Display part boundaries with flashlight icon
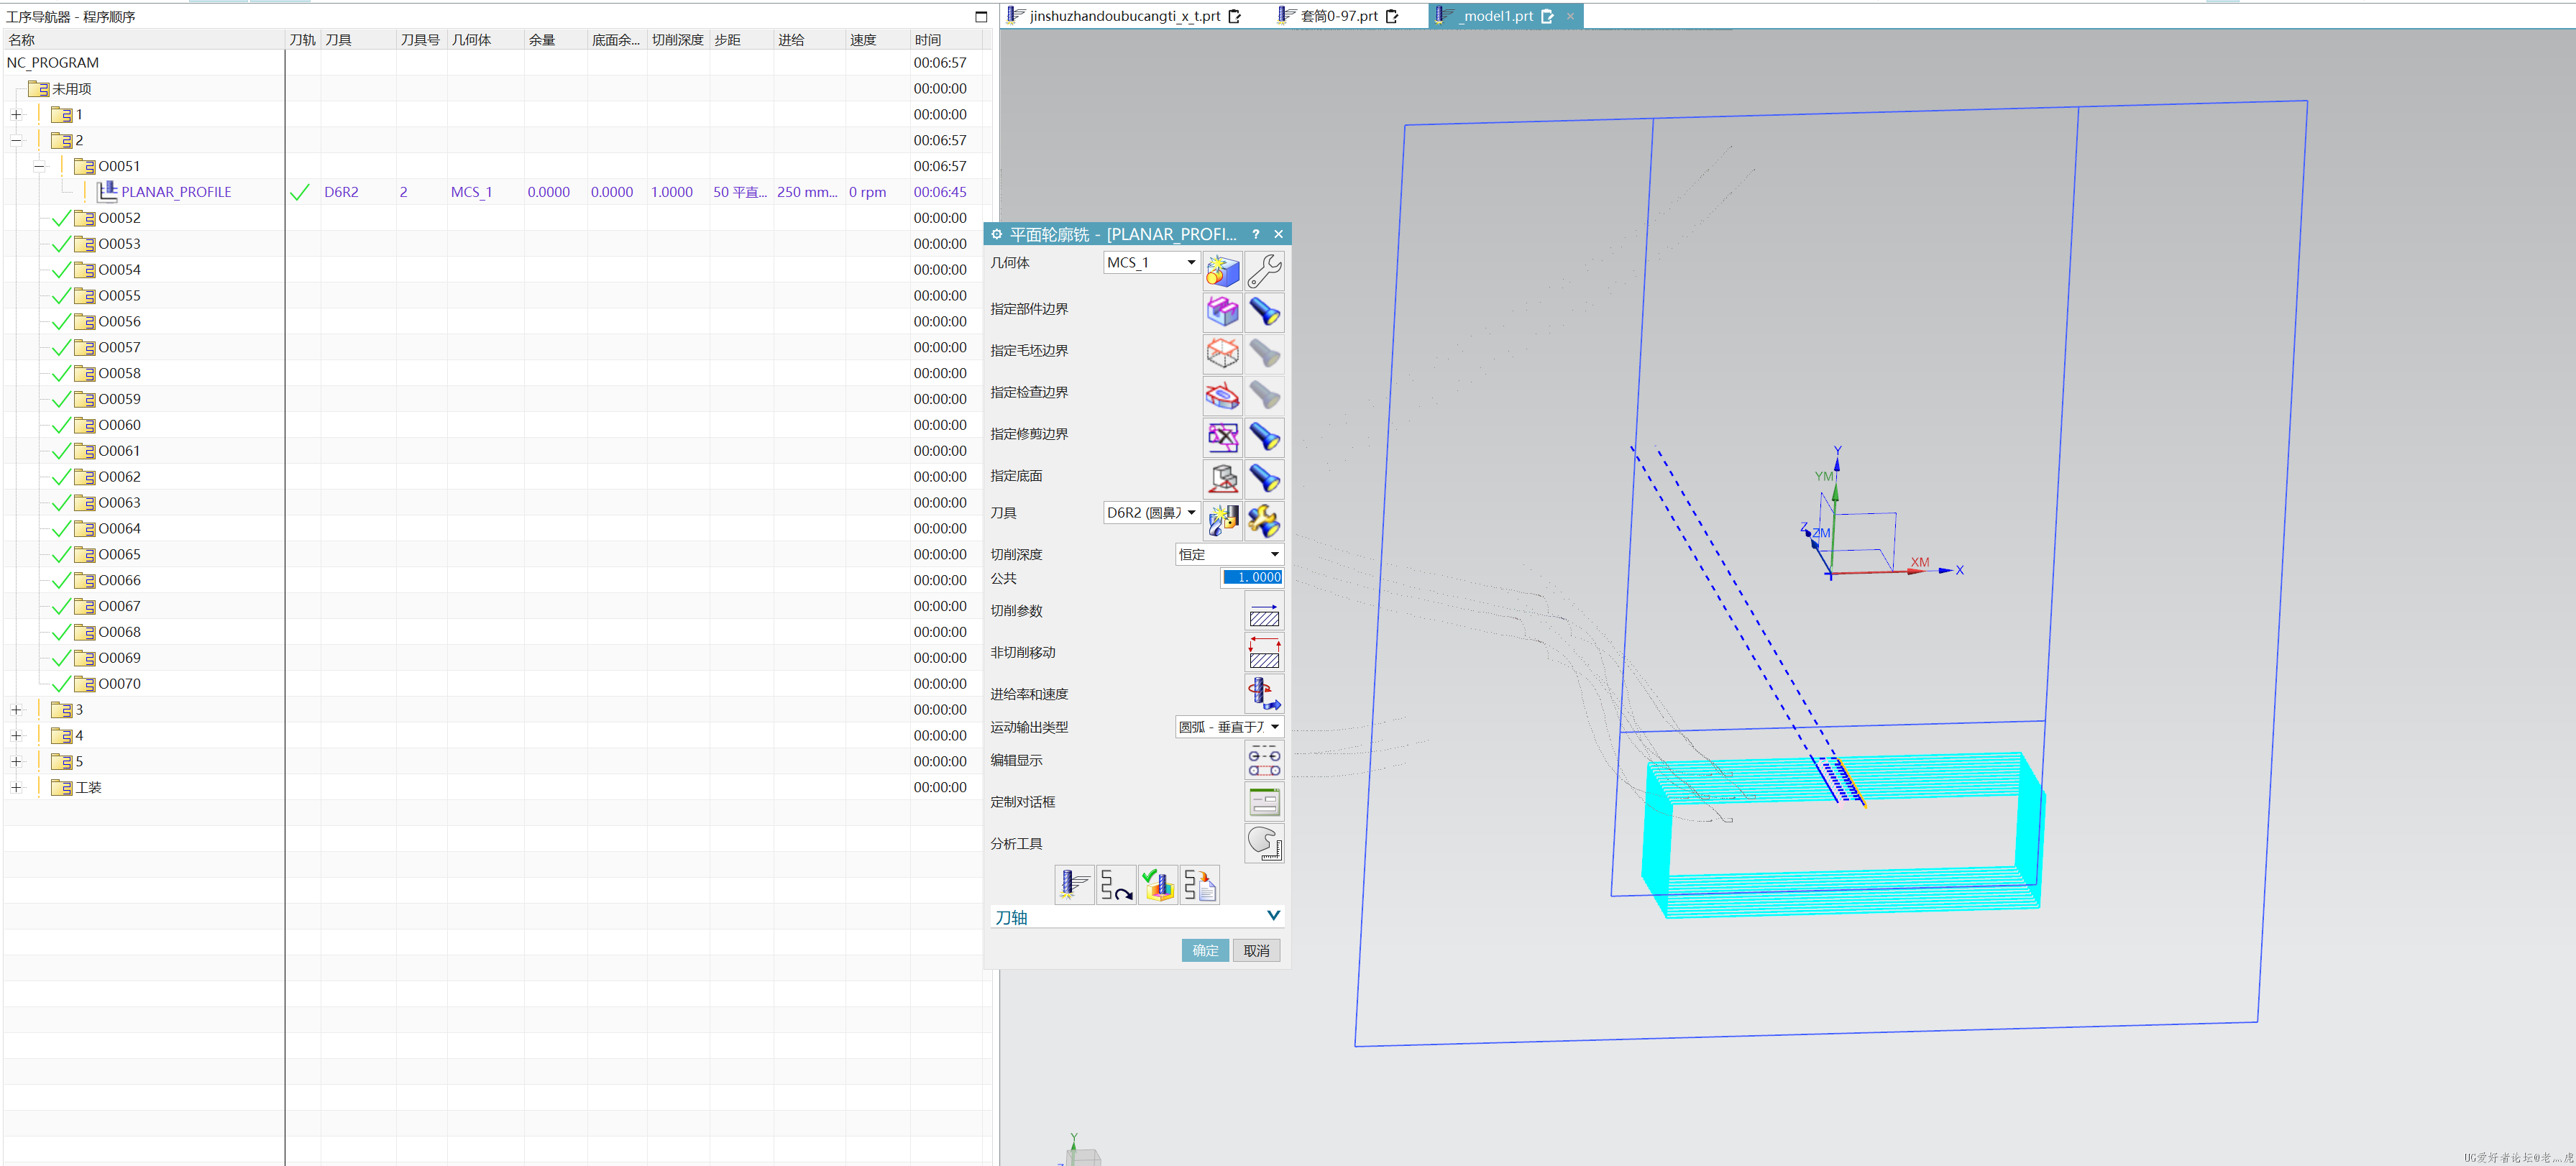 coord(1264,313)
